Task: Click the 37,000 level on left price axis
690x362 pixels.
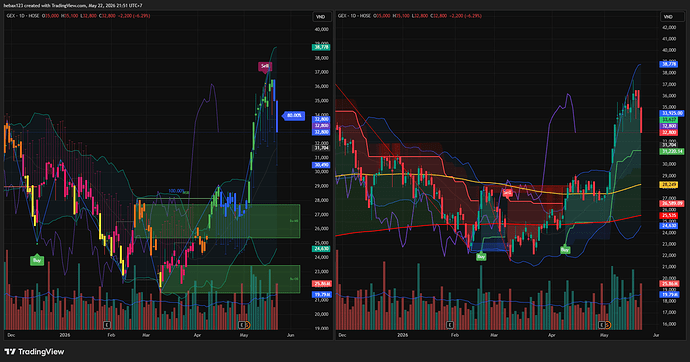Action: [322, 72]
